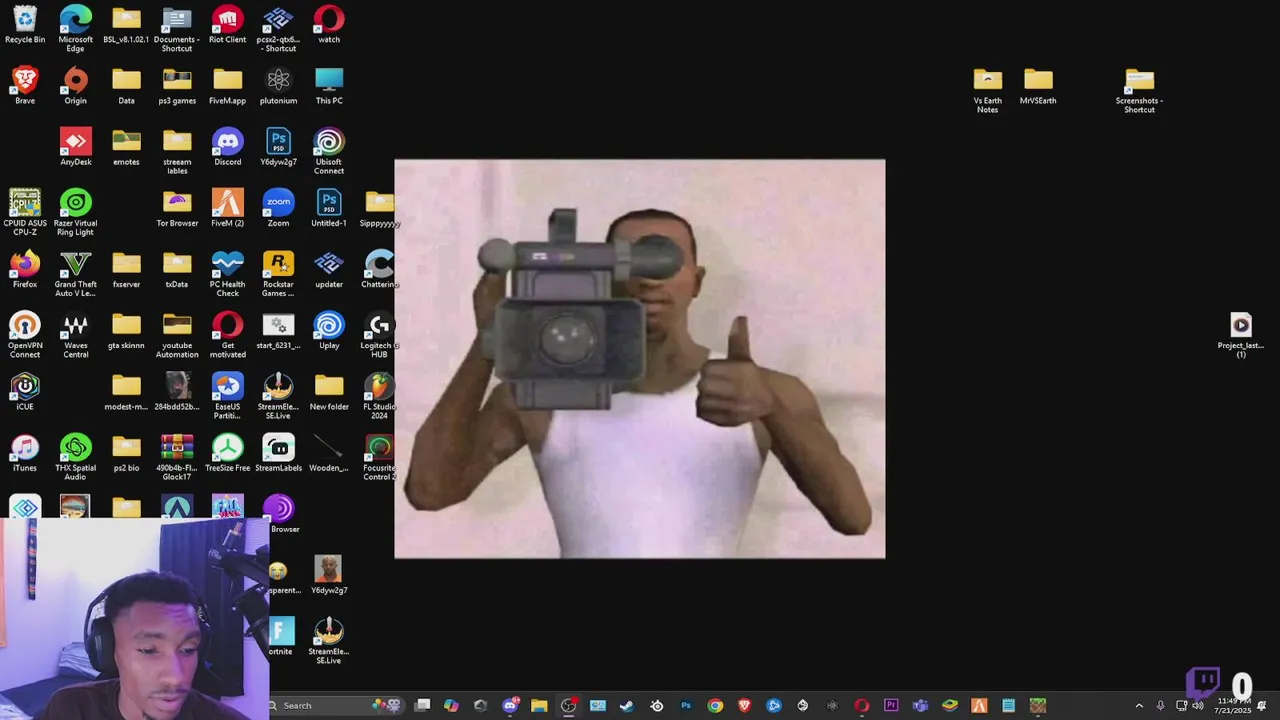1280x720 pixels.
Task: Open the TreeSize Free shortcut
Action: (x=227, y=451)
